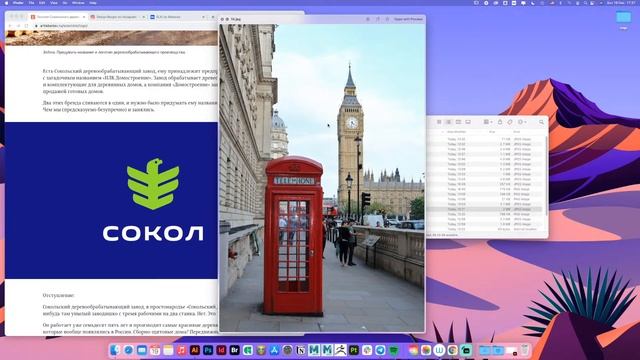Click the red phone booth photo preview
640x360 pixels.
[x=322, y=178]
